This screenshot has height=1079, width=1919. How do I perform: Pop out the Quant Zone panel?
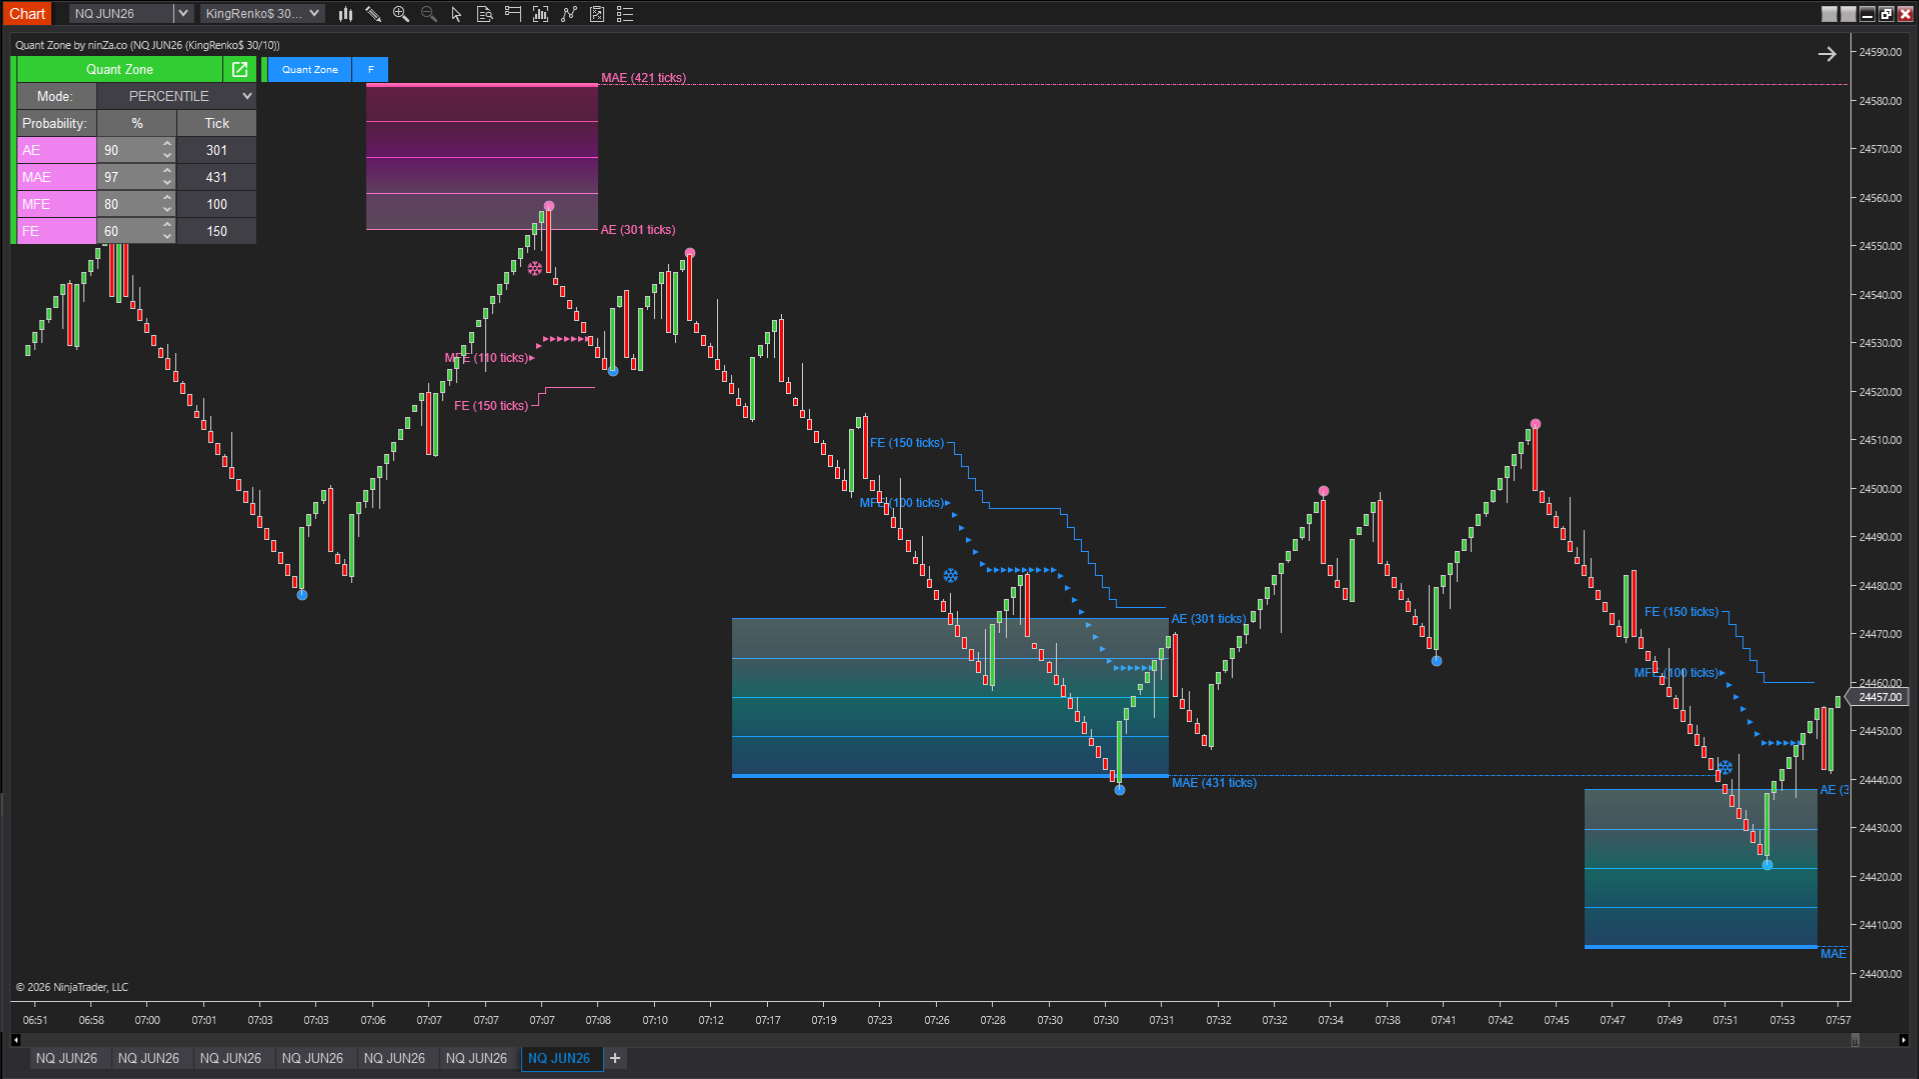pyautogui.click(x=240, y=69)
